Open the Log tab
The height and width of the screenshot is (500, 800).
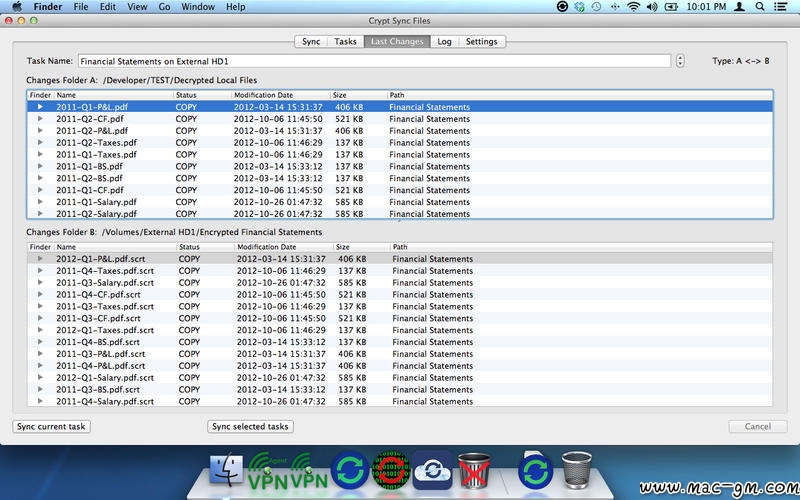tap(444, 41)
